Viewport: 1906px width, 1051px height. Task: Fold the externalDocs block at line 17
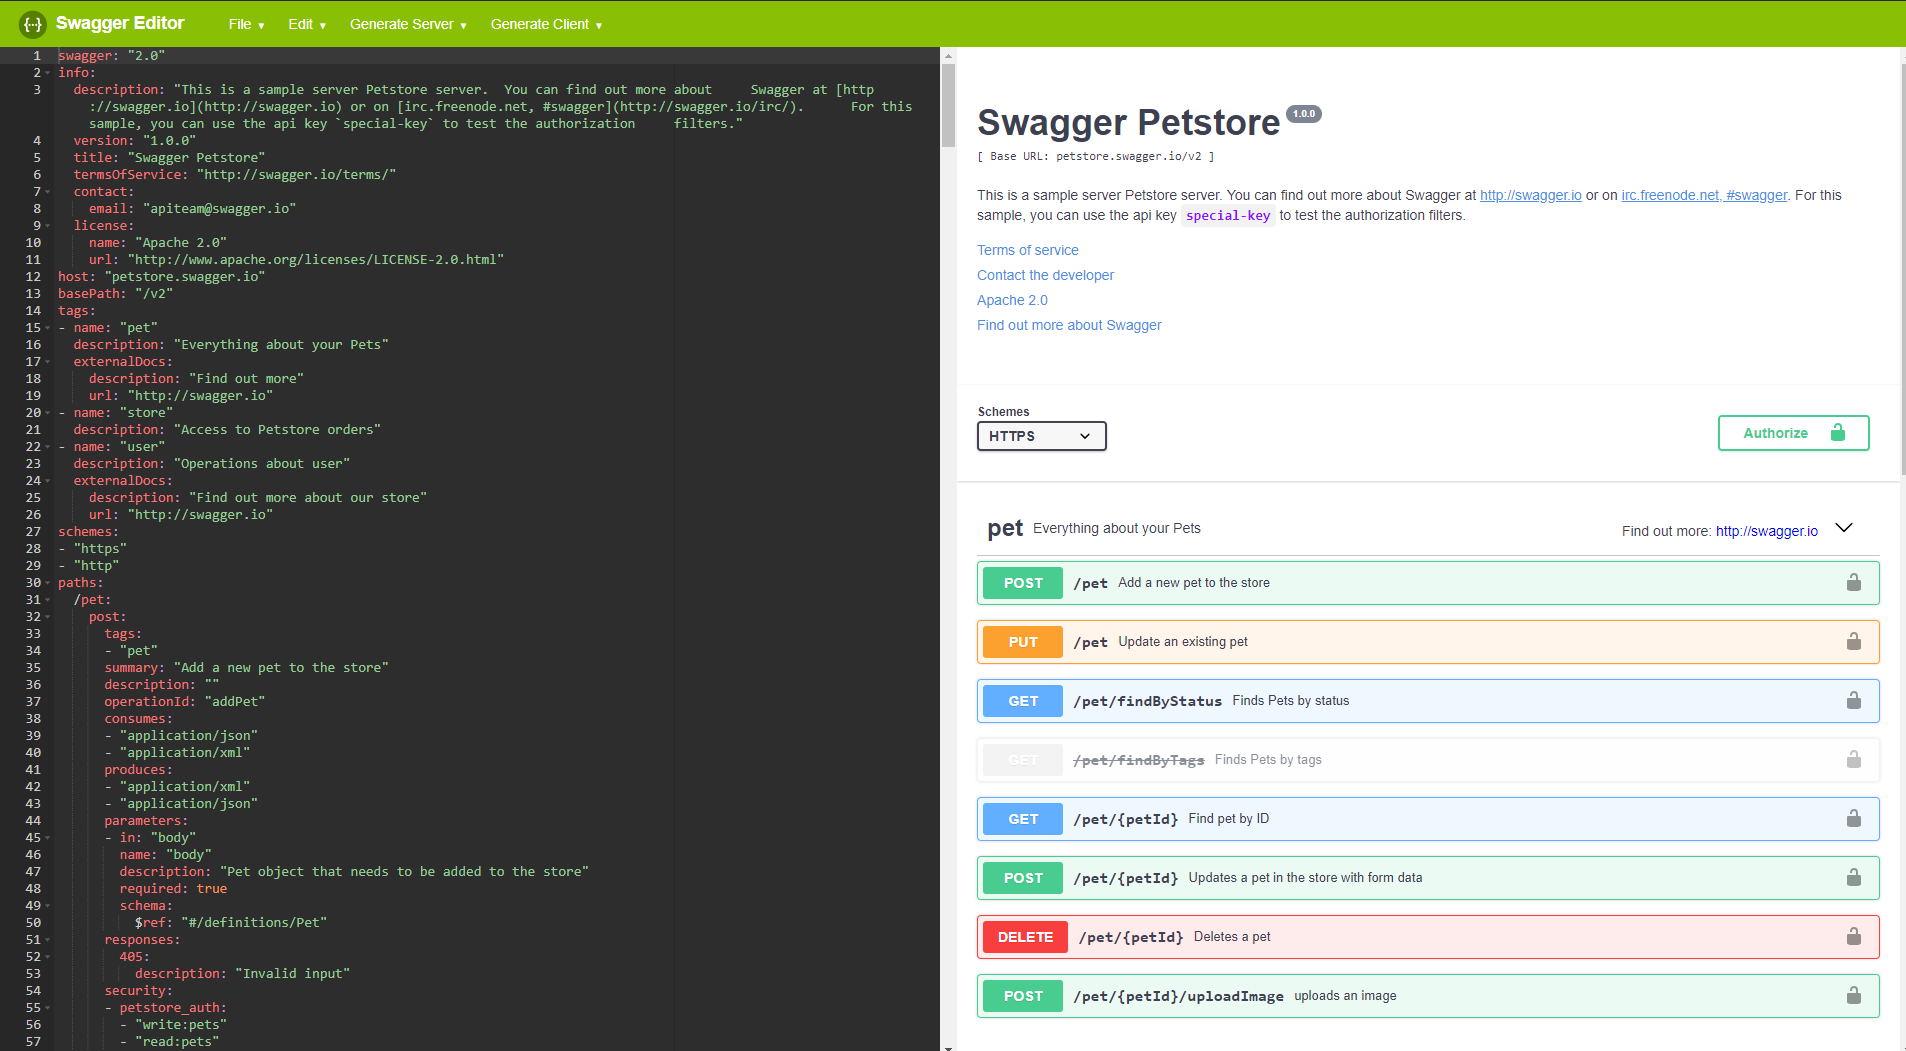click(47, 362)
